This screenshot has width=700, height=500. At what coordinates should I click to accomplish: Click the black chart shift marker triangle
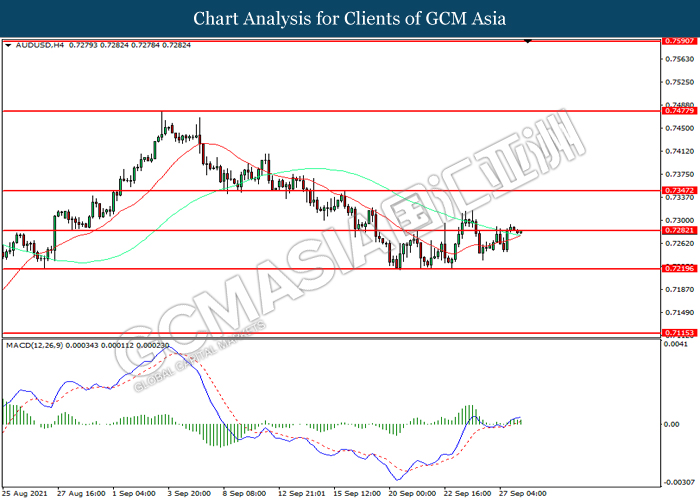click(x=528, y=41)
